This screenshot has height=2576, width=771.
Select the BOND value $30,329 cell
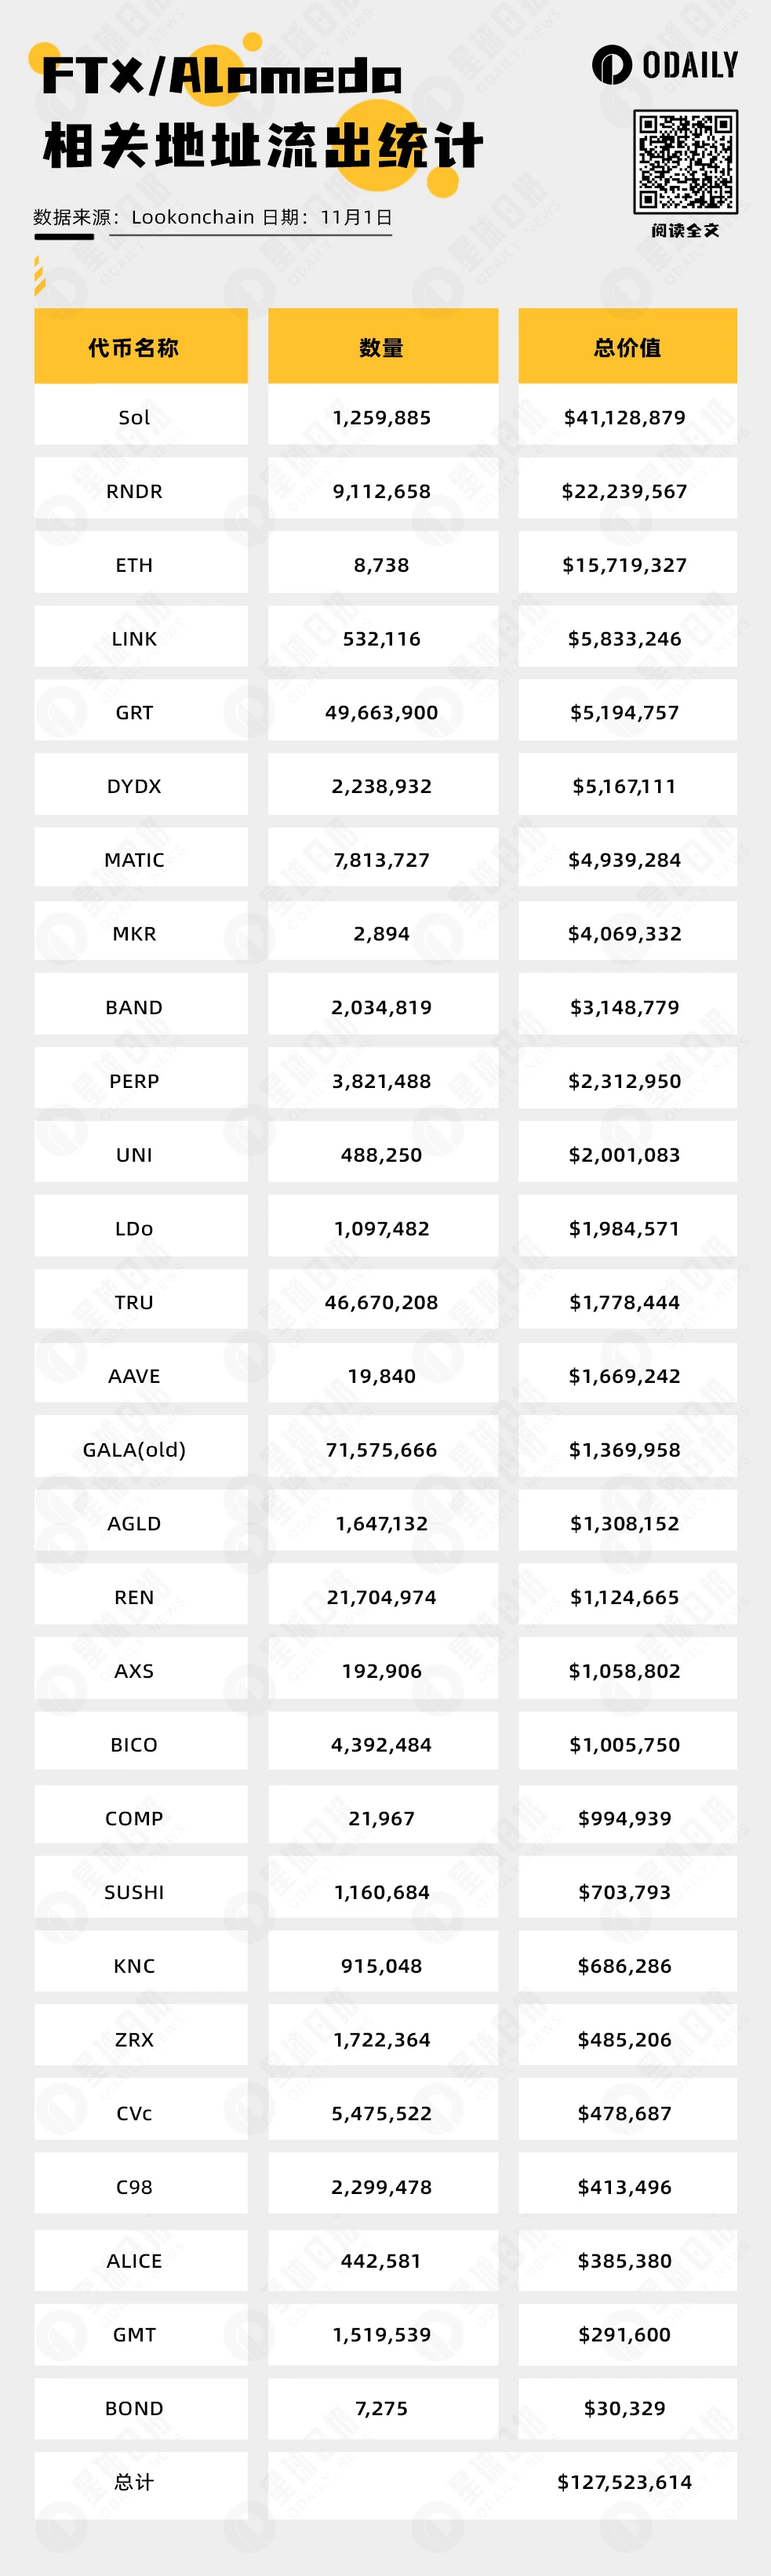point(625,2408)
